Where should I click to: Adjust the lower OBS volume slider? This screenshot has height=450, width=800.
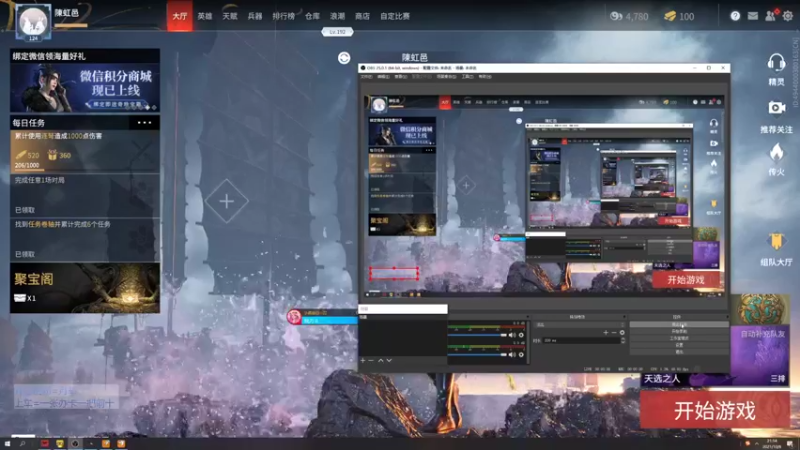478,355
